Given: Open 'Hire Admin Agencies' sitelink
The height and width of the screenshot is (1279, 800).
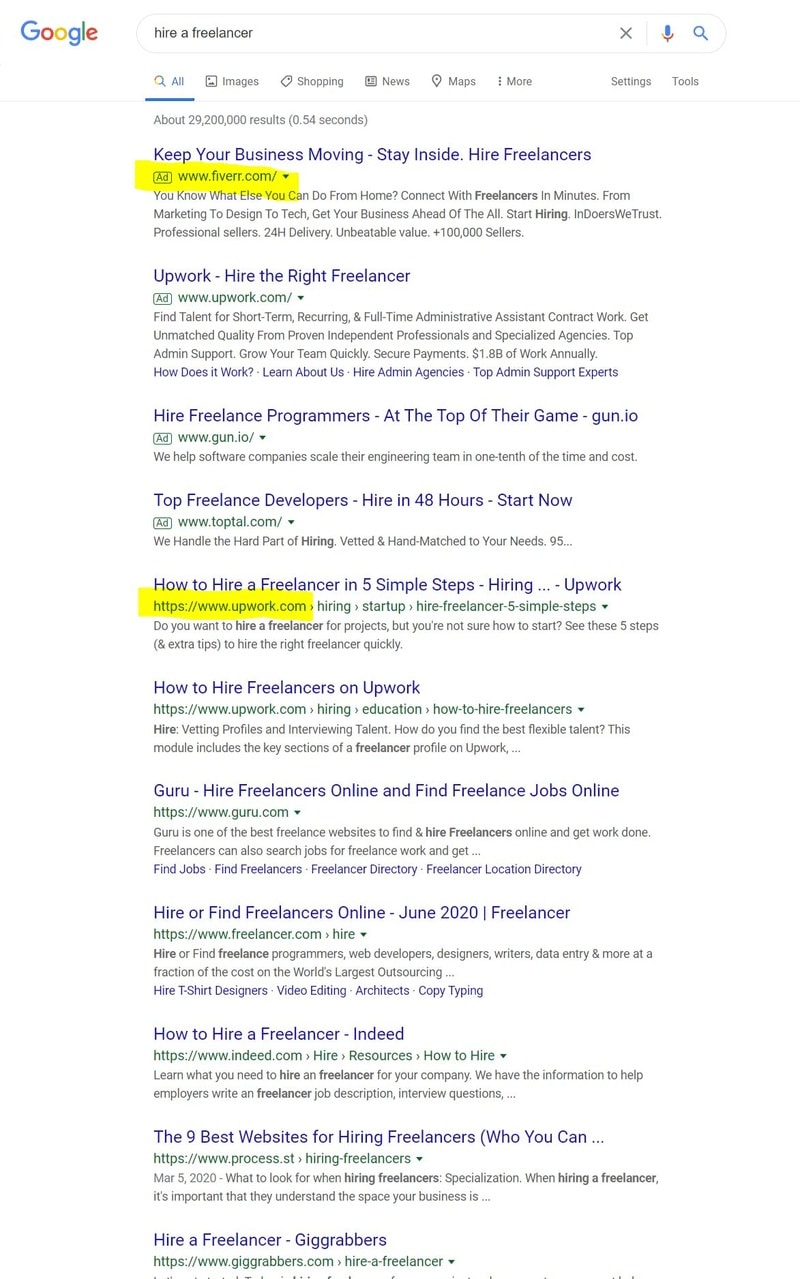Looking at the screenshot, I should coord(408,372).
